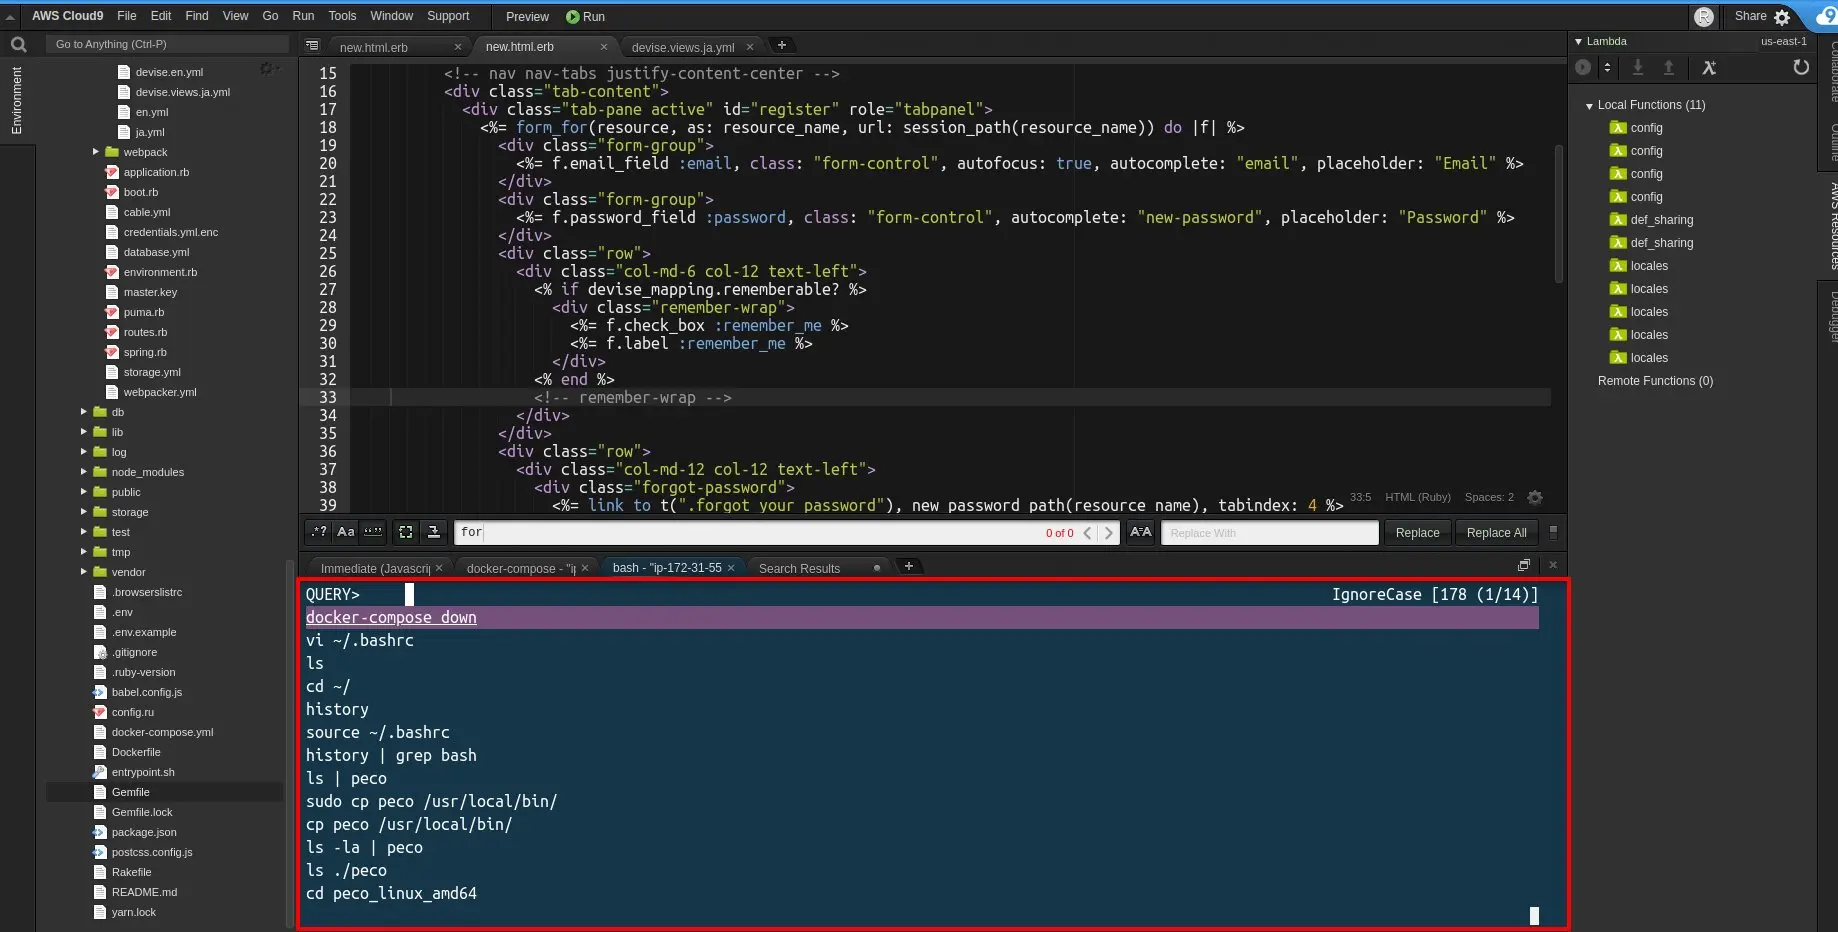Refresh the Lambda functions list
This screenshot has height=932, width=1838.
1801,67
